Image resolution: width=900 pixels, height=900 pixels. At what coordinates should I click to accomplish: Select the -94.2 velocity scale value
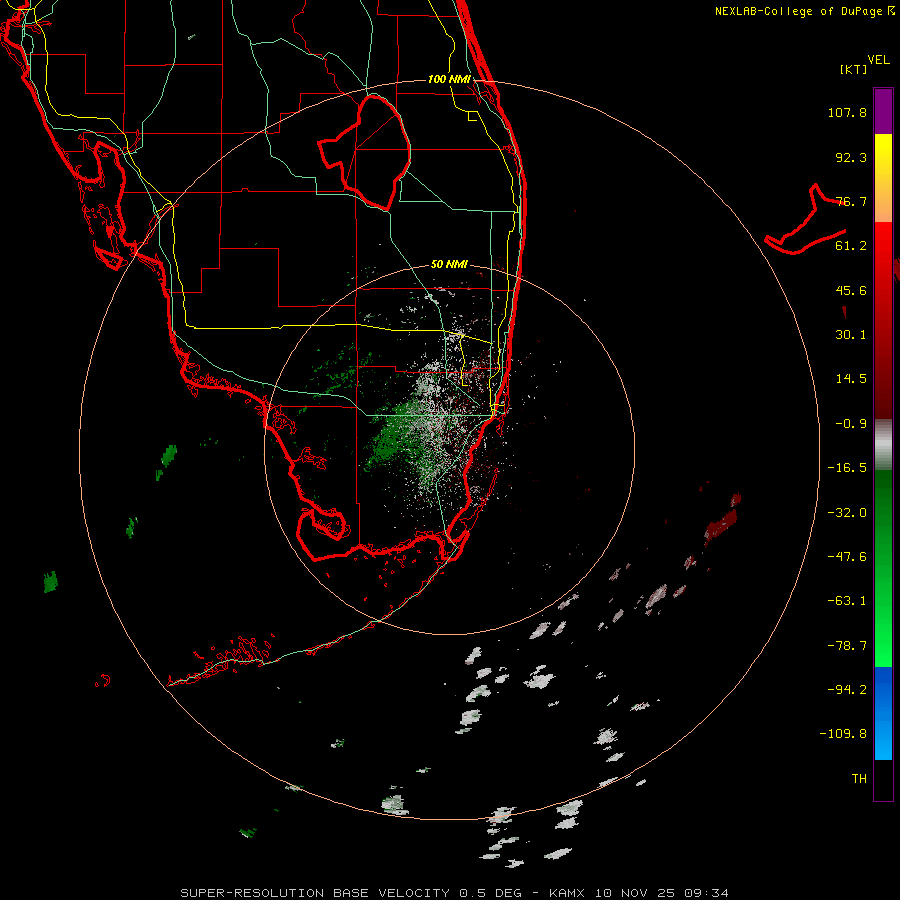click(x=847, y=690)
